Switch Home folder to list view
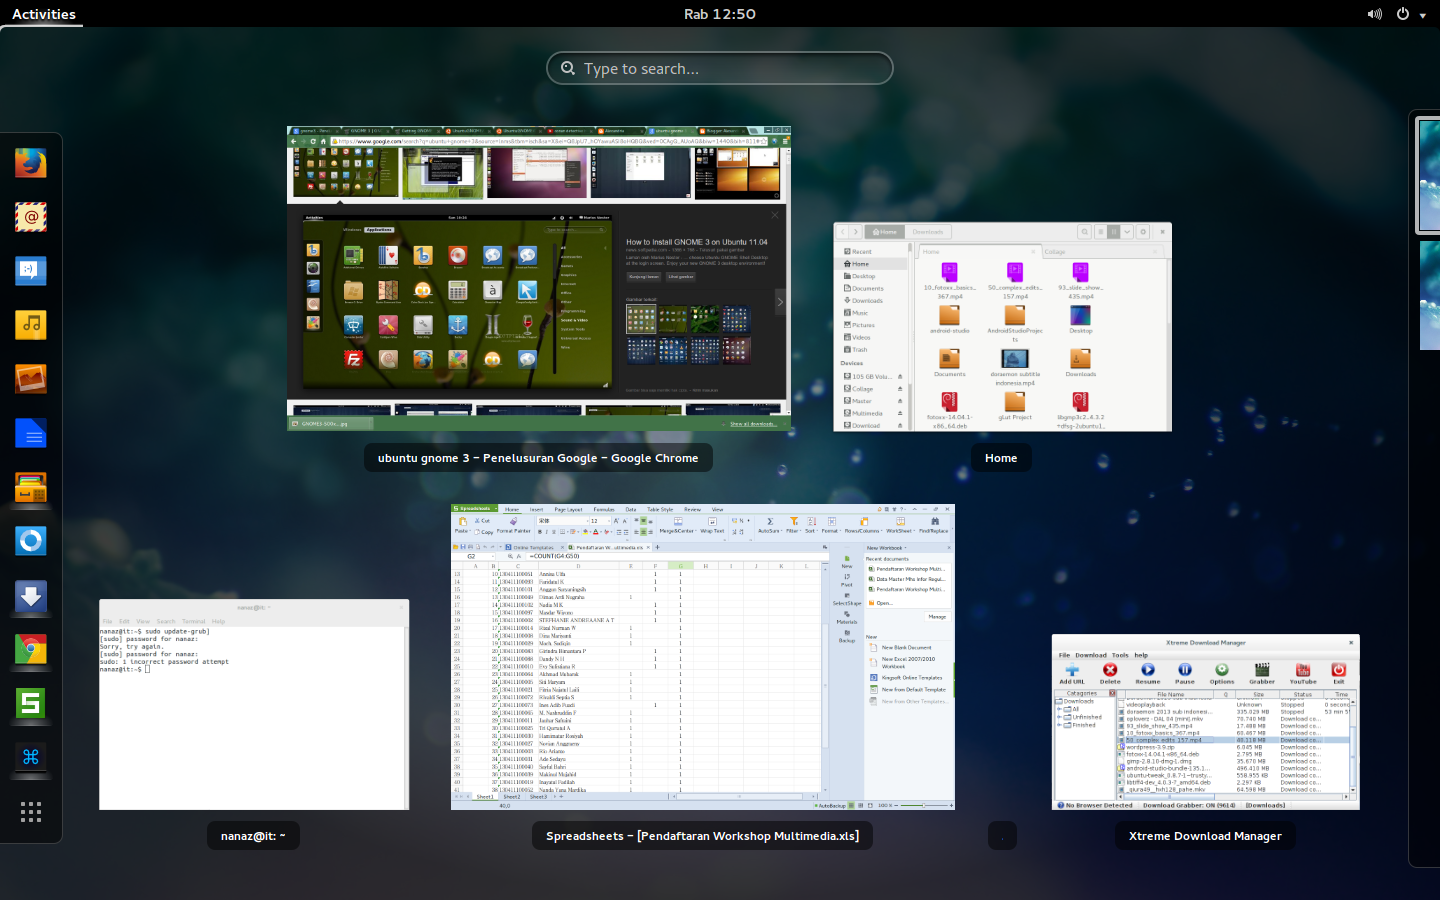 click(x=1101, y=232)
